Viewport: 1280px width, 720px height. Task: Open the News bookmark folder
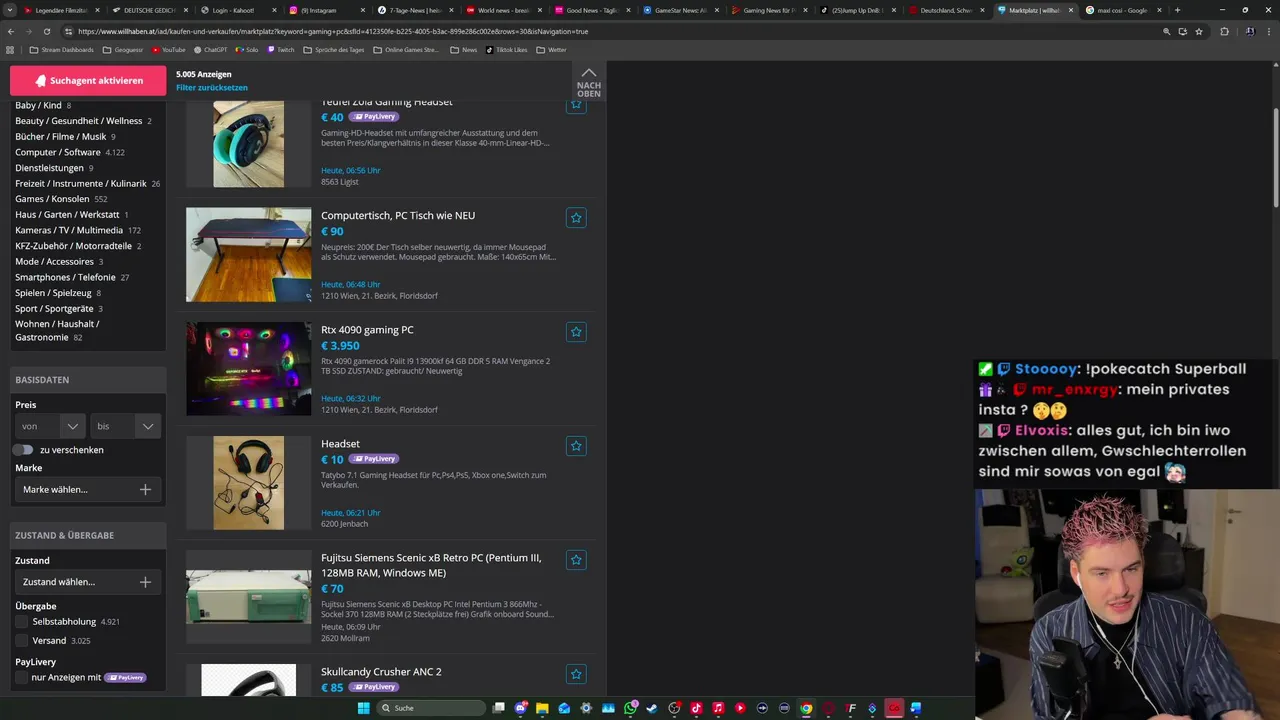tap(464, 49)
